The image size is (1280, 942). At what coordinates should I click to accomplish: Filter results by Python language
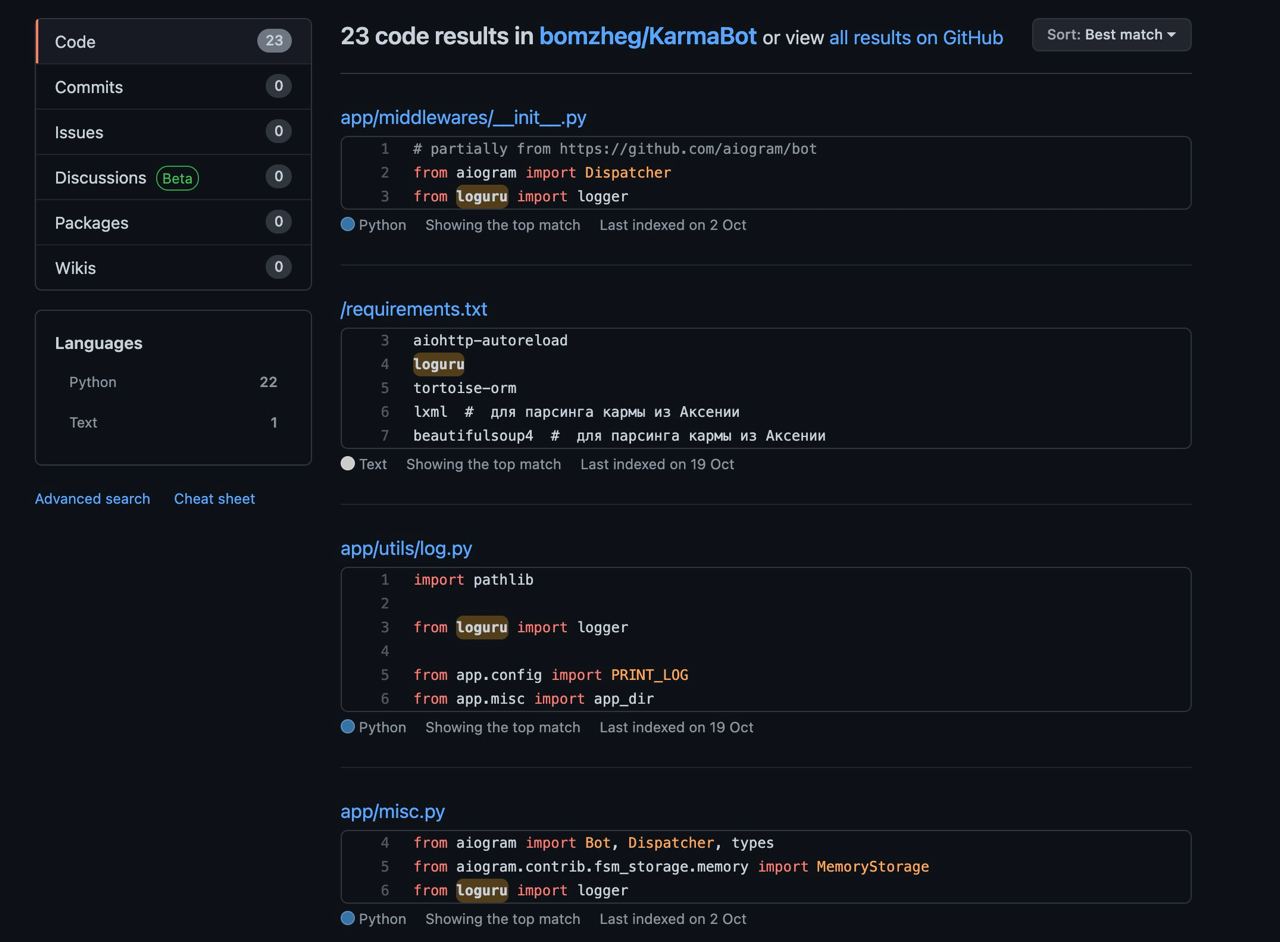(173, 382)
